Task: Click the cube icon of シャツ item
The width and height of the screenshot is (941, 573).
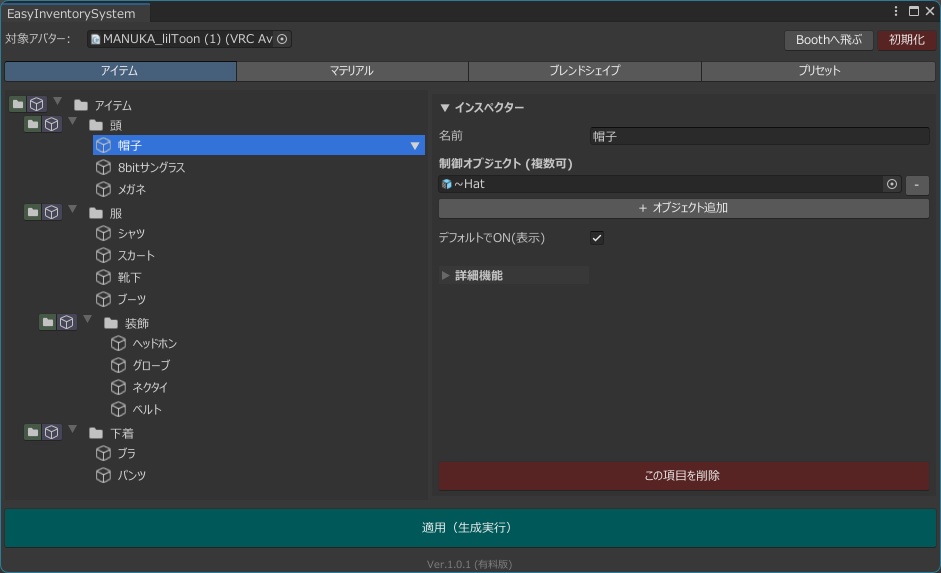Action: (104, 233)
